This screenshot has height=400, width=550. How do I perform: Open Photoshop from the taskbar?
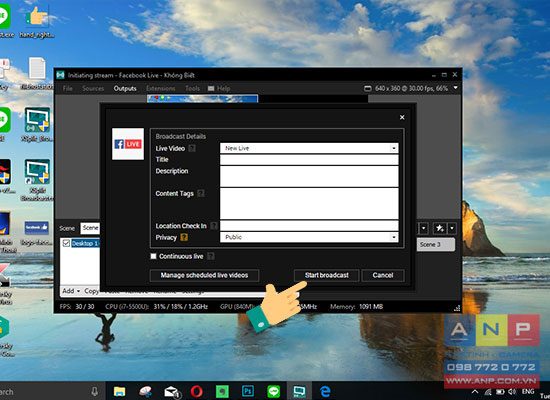click(x=248, y=391)
